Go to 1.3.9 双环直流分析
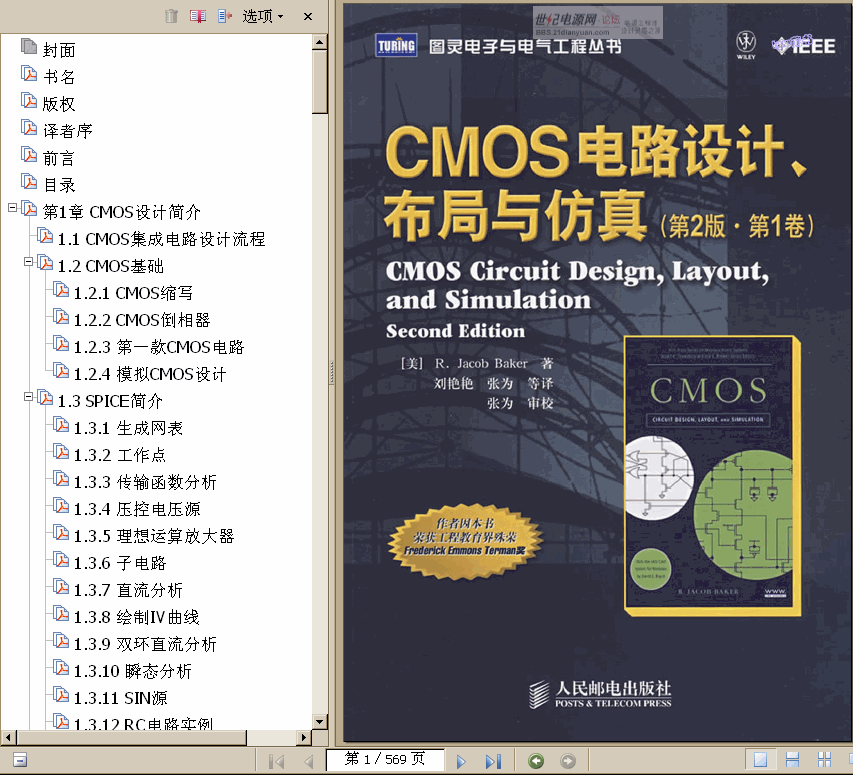Viewport: 853px width, 775px height. [x=145, y=644]
